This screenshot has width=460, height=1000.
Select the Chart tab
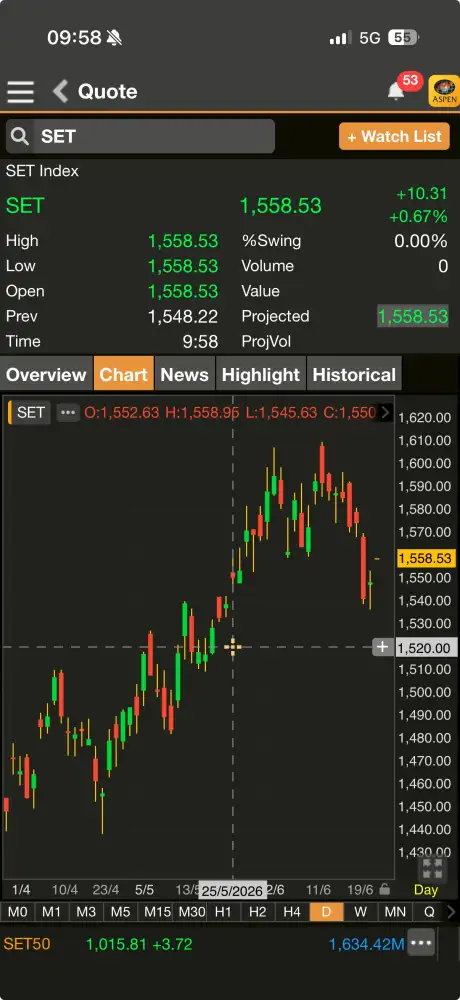124,374
